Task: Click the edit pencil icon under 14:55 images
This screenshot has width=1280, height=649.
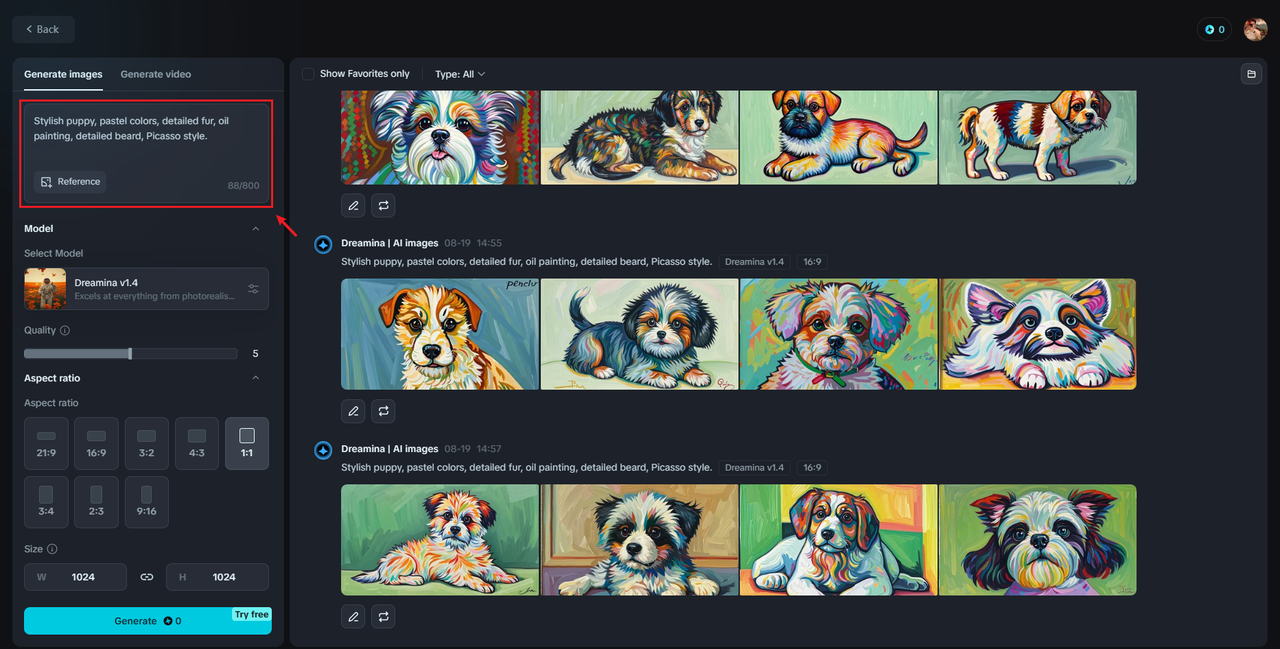Action: click(x=353, y=411)
